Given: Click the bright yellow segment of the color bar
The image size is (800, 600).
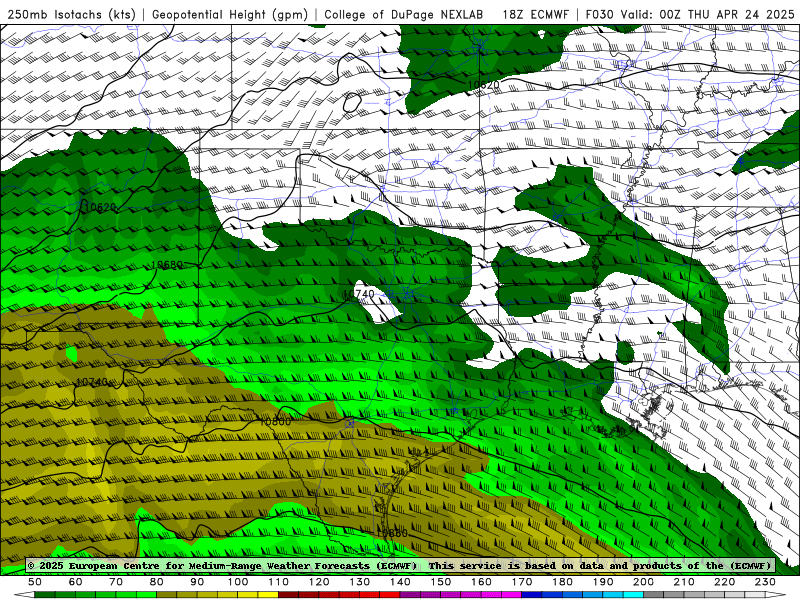Looking at the screenshot, I should tap(268, 595).
